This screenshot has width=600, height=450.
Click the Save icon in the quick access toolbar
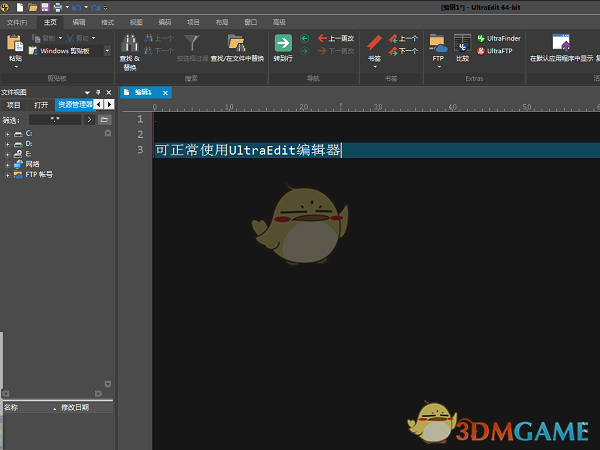(45, 7)
